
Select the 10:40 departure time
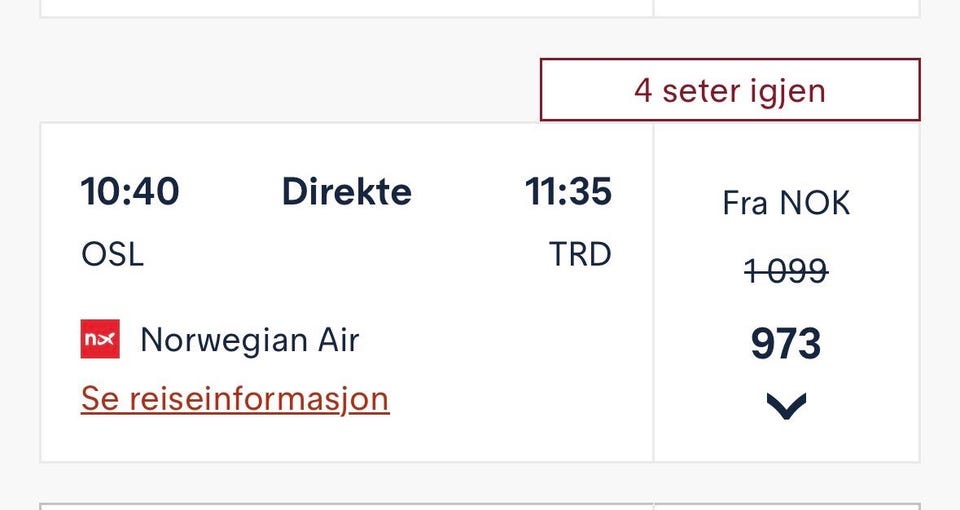(x=130, y=191)
